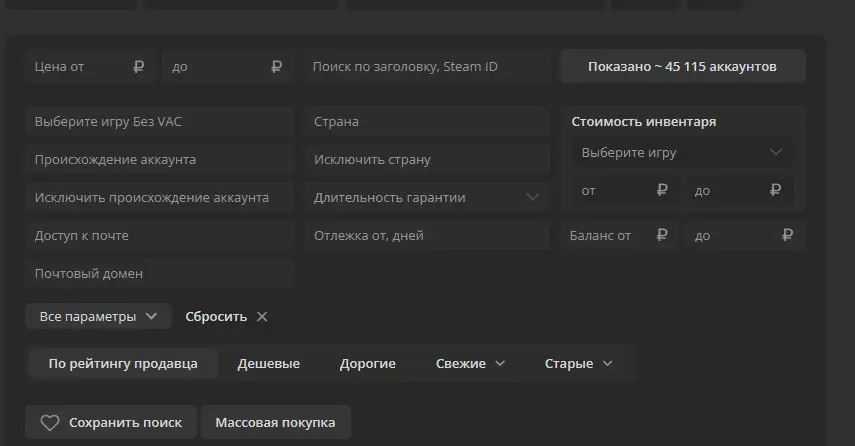
Task: Click the Исключить страну field
Action: [427, 160]
